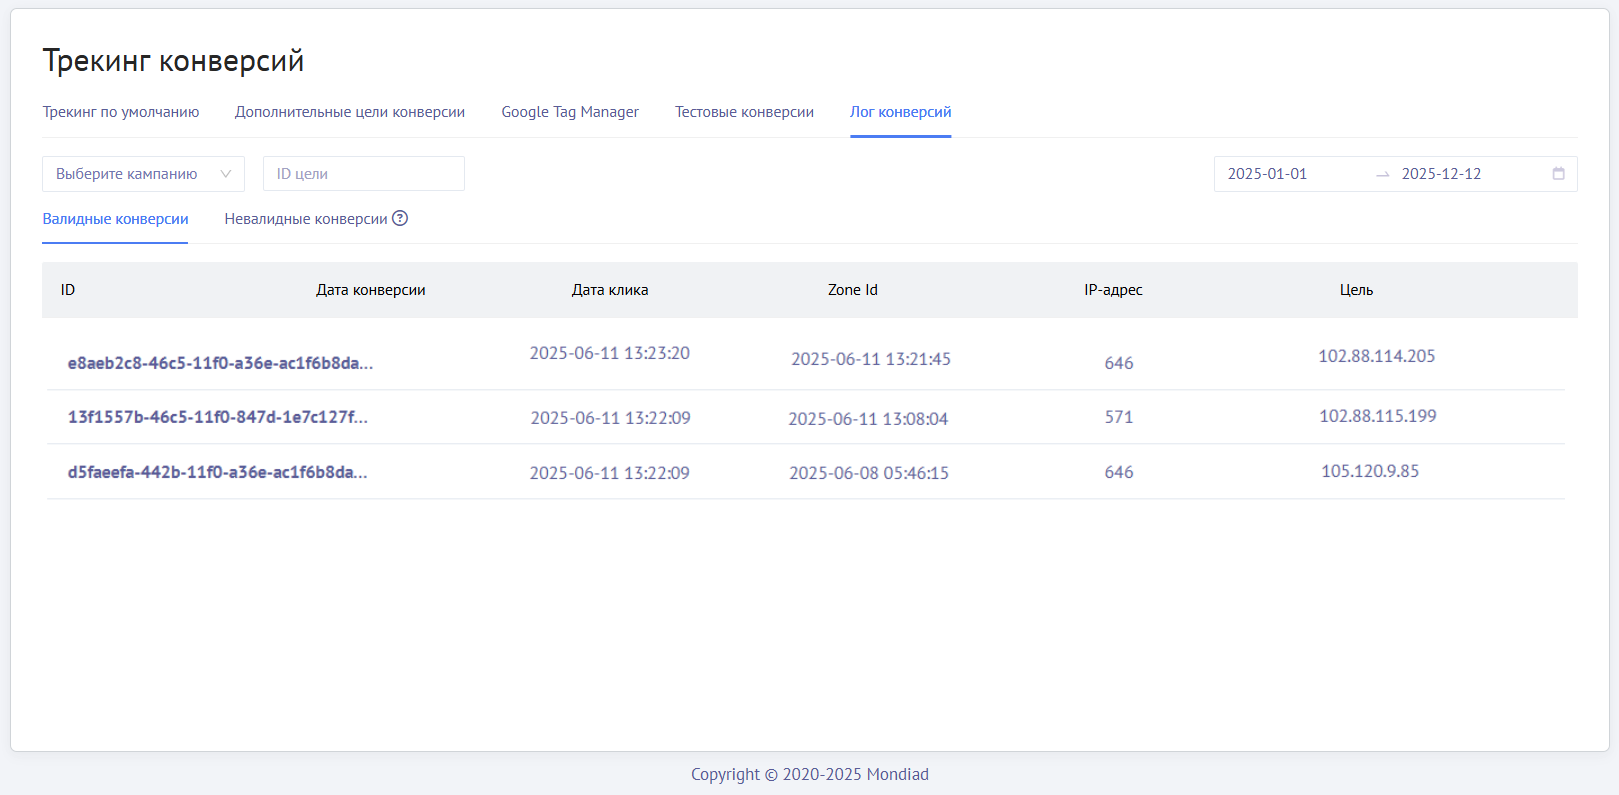Image resolution: width=1619 pixels, height=795 pixels.
Task: Click conversion ID starting with e8aeb2c8
Action: [x=220, y=363]
